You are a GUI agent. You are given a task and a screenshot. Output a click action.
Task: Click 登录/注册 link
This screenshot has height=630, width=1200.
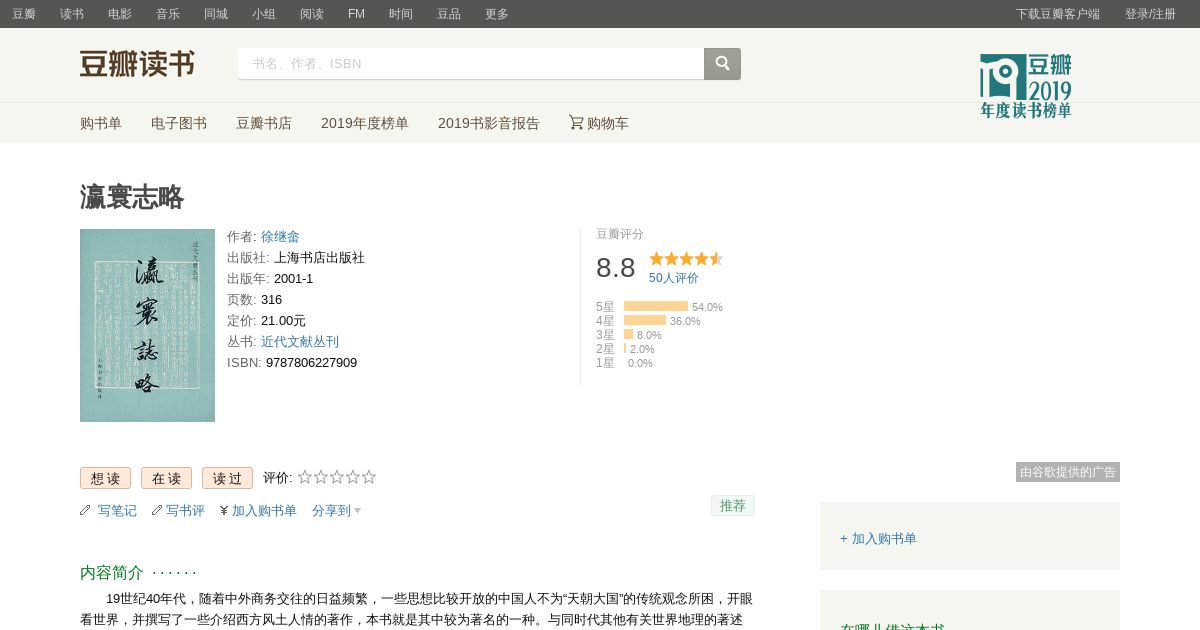click(x=1150, y=14)
